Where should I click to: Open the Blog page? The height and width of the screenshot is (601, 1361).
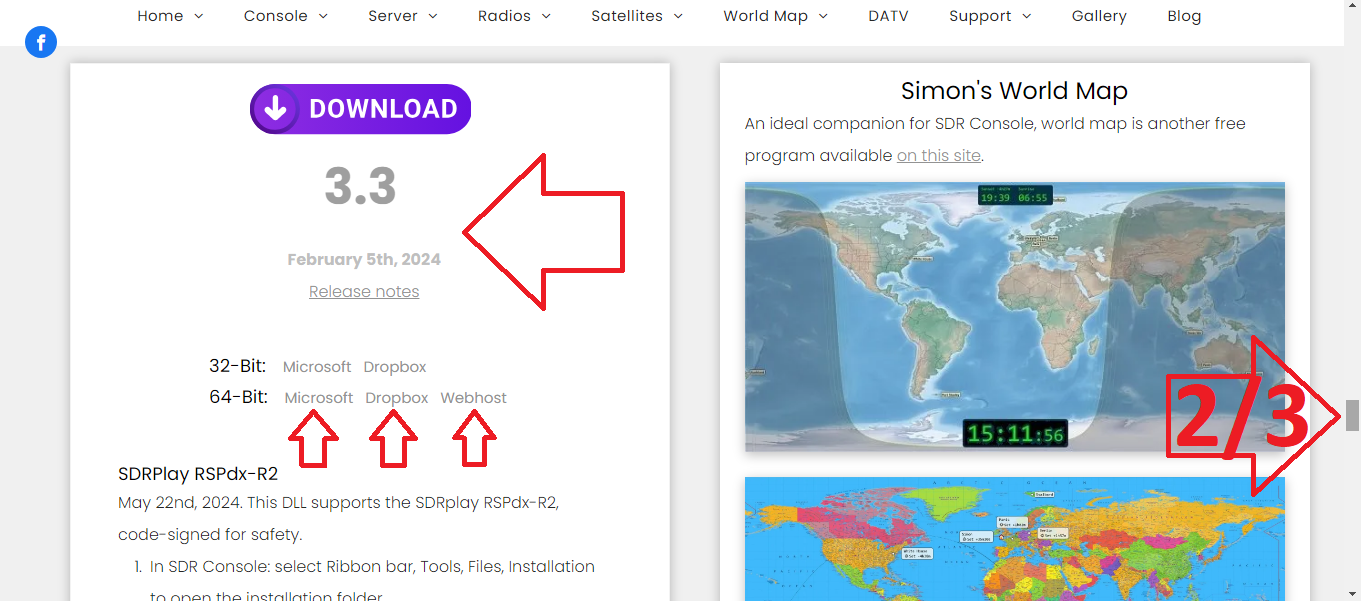point(1184,16)
